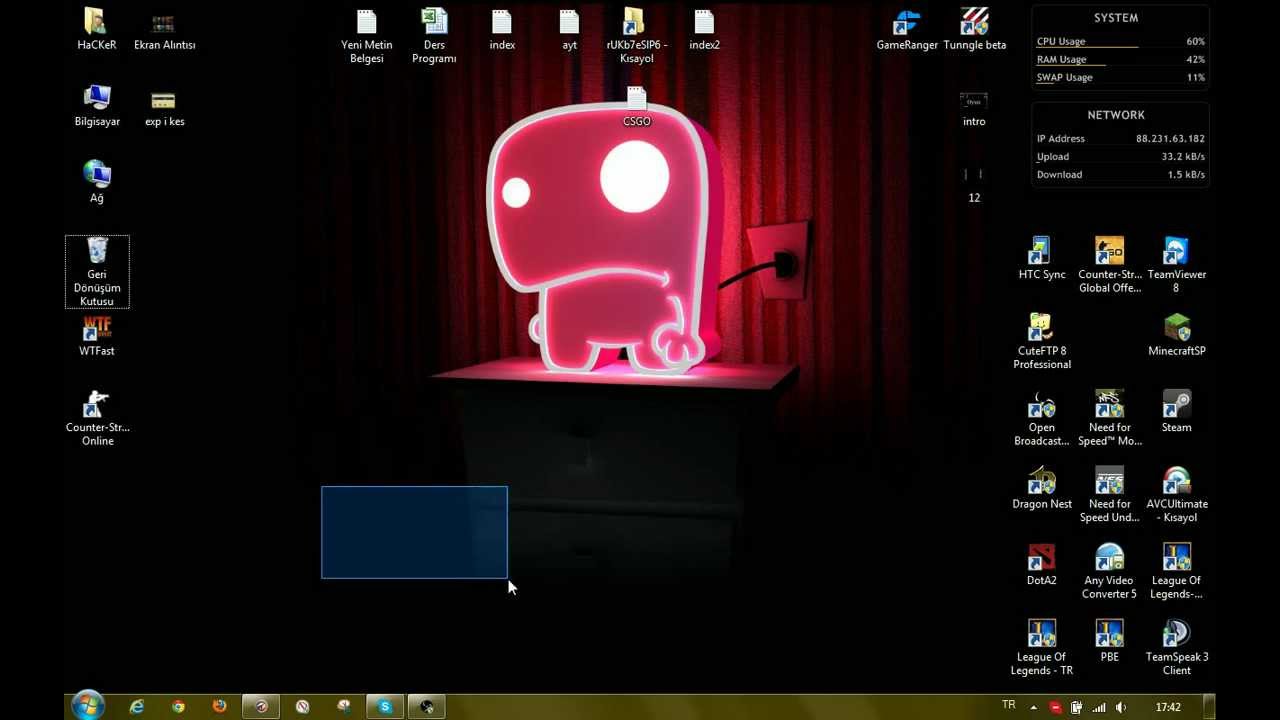The height and width of the screenshot is (720, 1280).
Task: Select the intro file icon
Action: click(x=974, y=108)
